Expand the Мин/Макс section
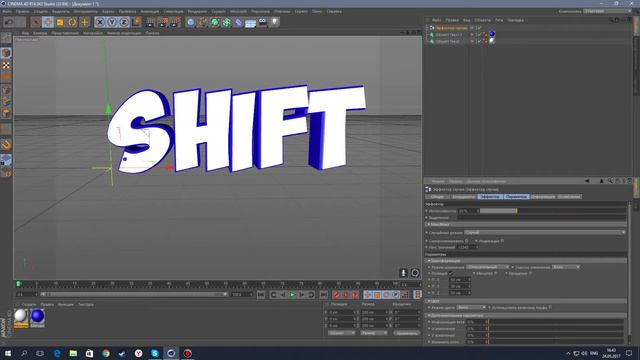This screenshot has height=360, width=640. click(527, 224)
